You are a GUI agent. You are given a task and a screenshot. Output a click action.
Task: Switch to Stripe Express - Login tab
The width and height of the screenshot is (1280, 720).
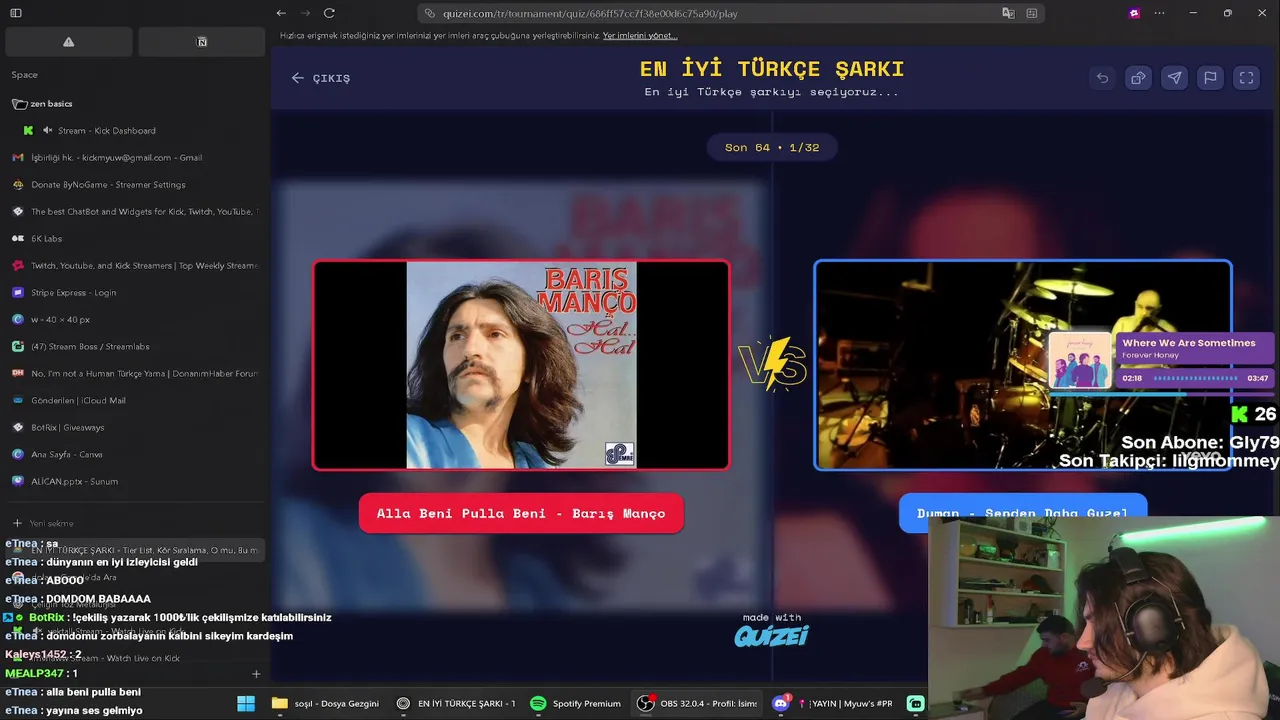pos(135,293)
